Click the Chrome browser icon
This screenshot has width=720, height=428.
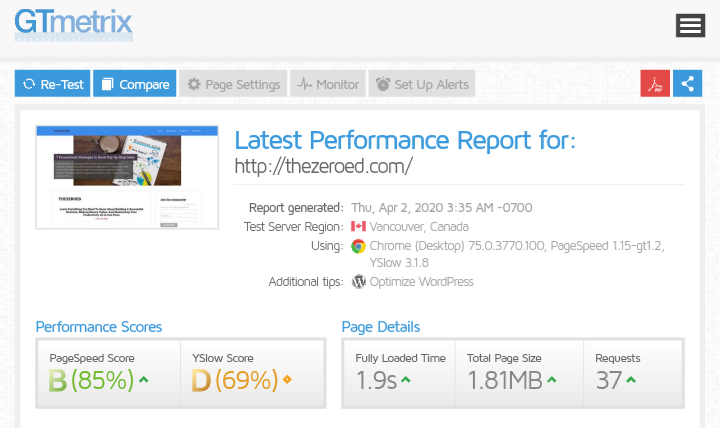tap(358, 246)
